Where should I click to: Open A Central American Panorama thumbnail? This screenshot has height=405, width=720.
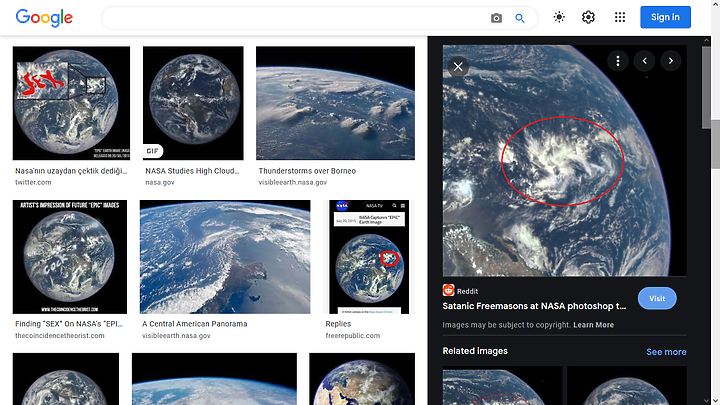pyautogui.click(x=225, y=257)
